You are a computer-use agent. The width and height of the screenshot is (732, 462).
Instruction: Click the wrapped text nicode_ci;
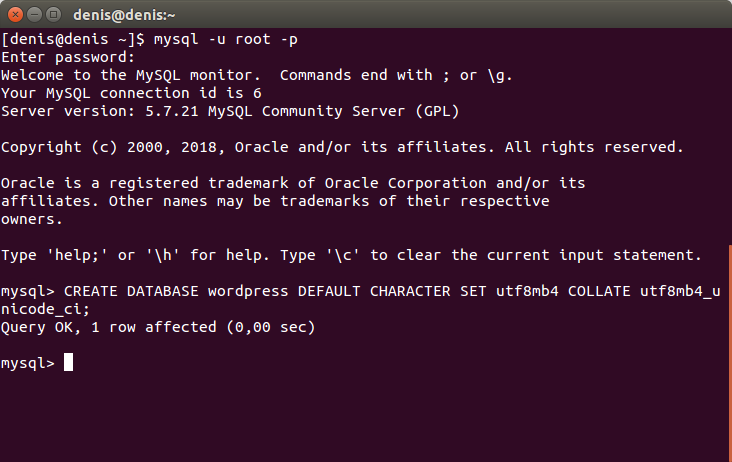45,309
